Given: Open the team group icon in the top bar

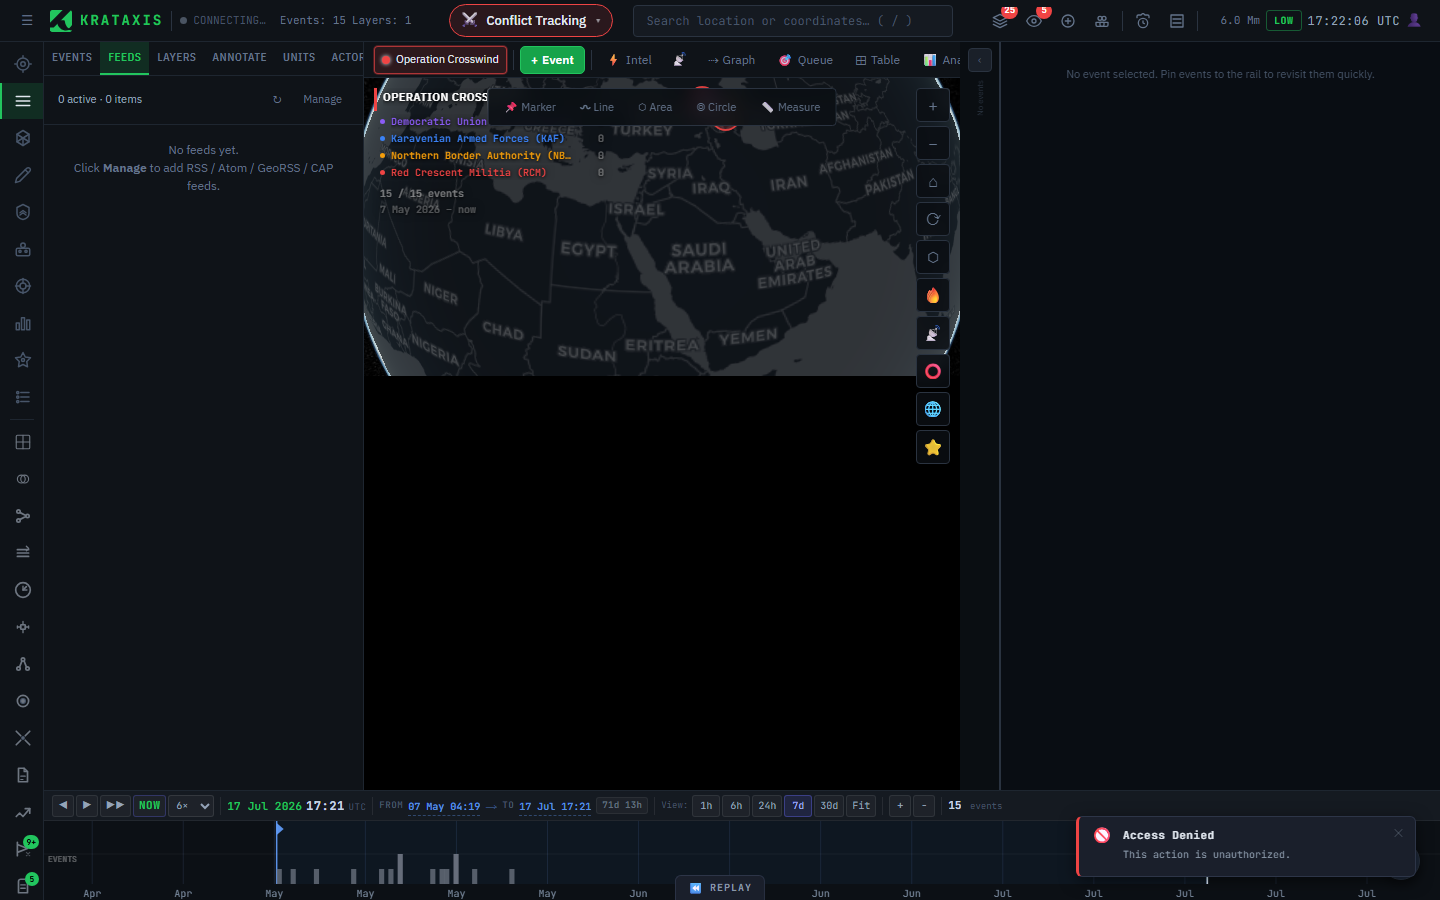Looking at the screenshot, I should pyautogui.click(x=1102, y=20).
